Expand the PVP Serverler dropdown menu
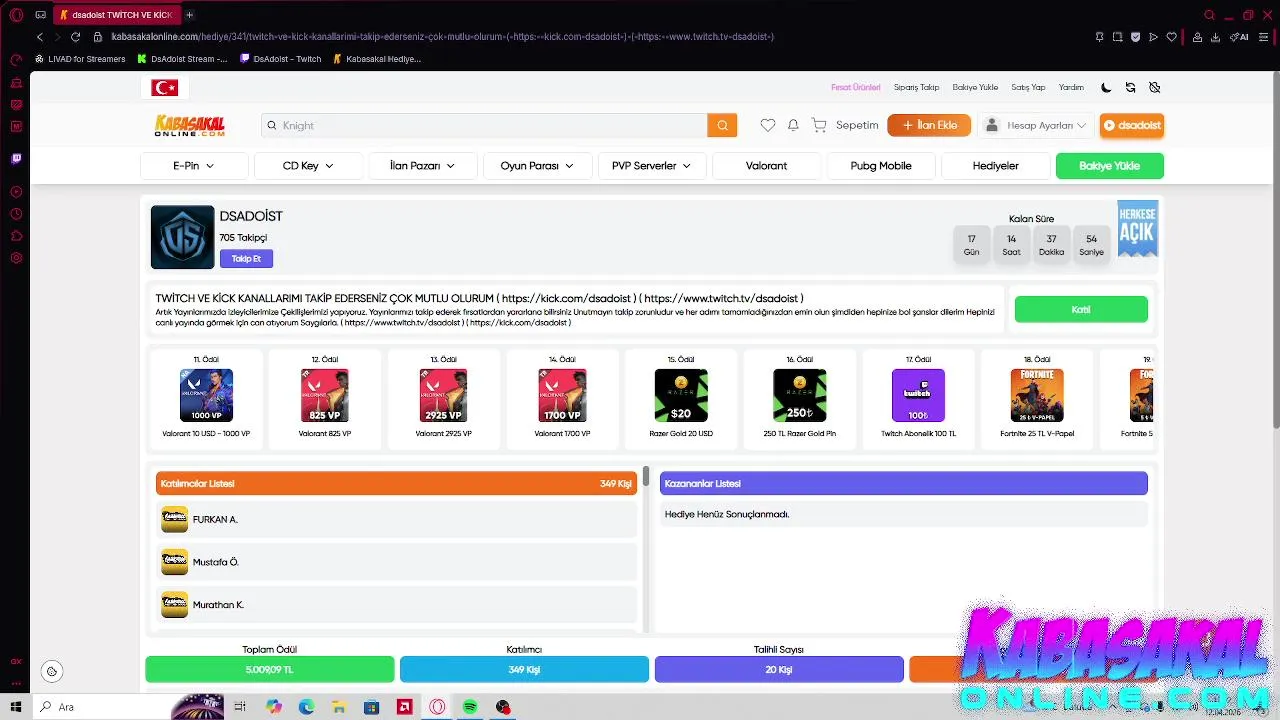Screen dimensions: 1280x720 [x=652, y=166]
